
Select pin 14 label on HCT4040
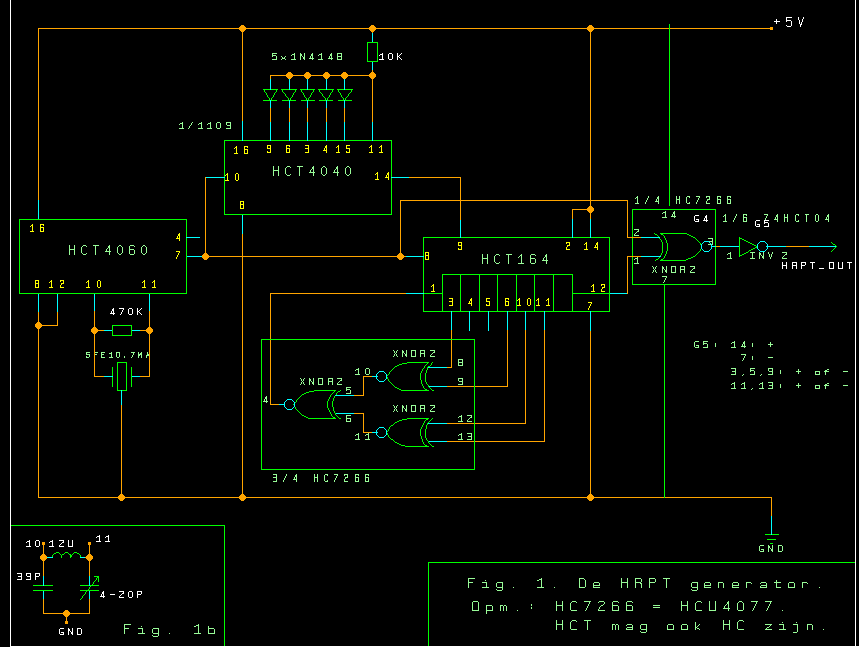pyautogui.click(x=382, y=176)
